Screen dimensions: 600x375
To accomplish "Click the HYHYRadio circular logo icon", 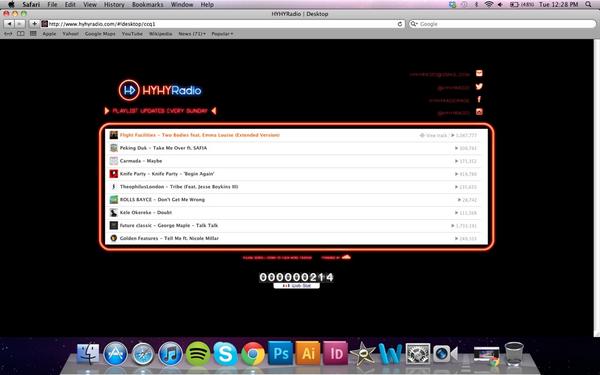I will [x=129, y=90].
